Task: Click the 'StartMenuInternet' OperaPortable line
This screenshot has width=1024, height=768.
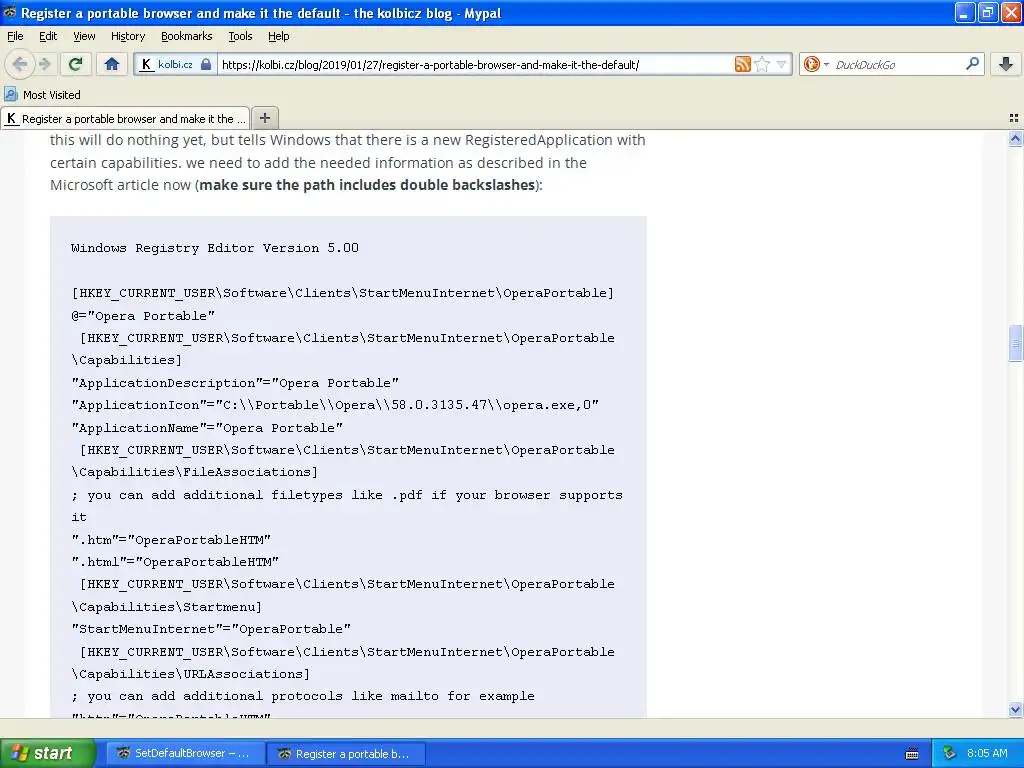Action: [211, 630]
